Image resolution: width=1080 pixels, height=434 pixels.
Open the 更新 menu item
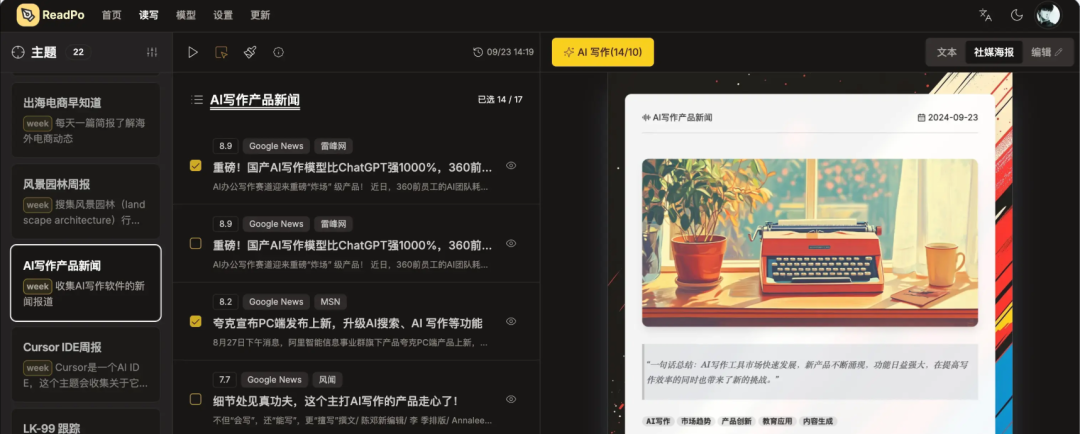pos(260,15)
